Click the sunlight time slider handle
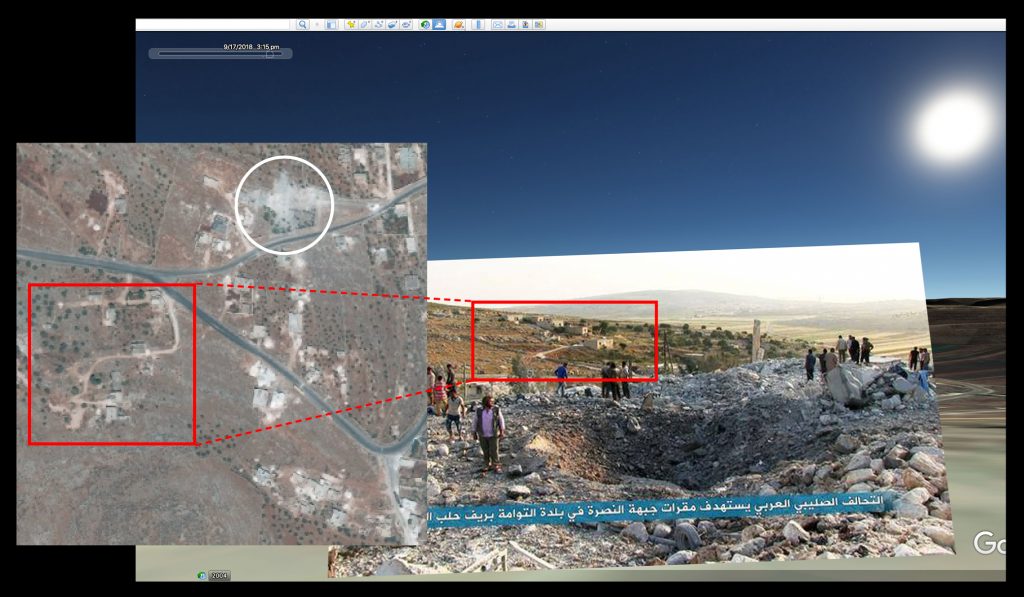 tap(269, 55)
